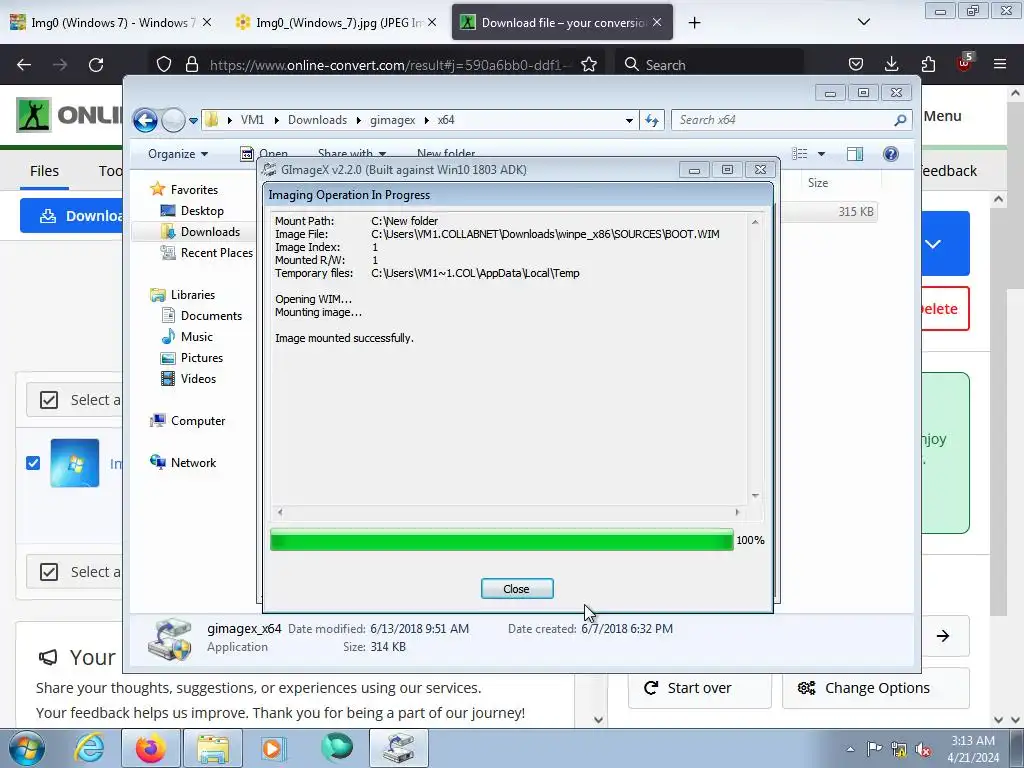This screenshot has width=1024, height=768.
Task: Bookmark this page with the star icon
Action: pos(588,64)
